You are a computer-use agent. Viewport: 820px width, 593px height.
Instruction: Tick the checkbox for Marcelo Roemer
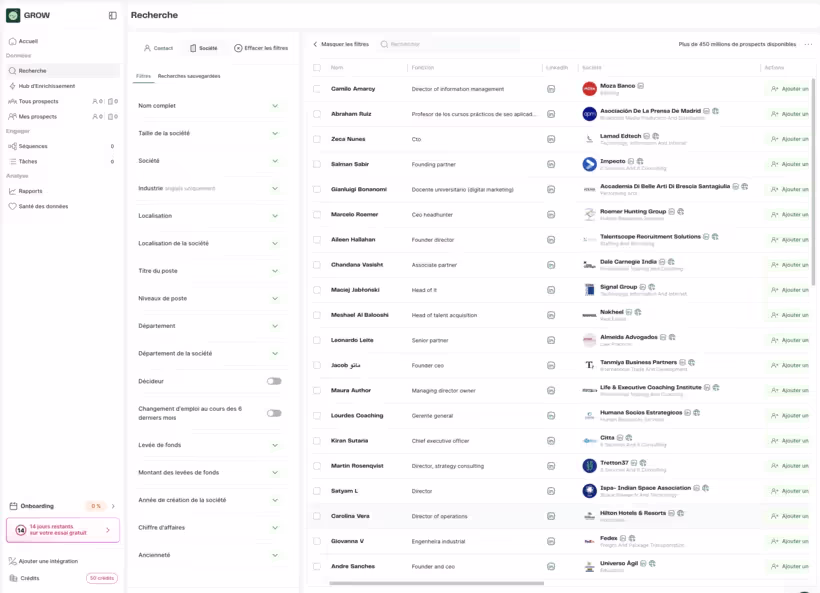pyautogui.click(x=317, y=214)
